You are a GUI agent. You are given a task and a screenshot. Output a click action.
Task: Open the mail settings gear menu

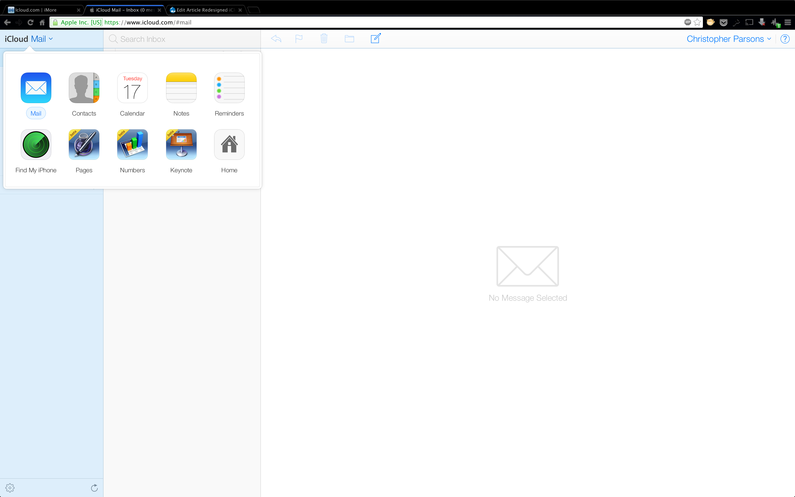click(x=10, y=488)
